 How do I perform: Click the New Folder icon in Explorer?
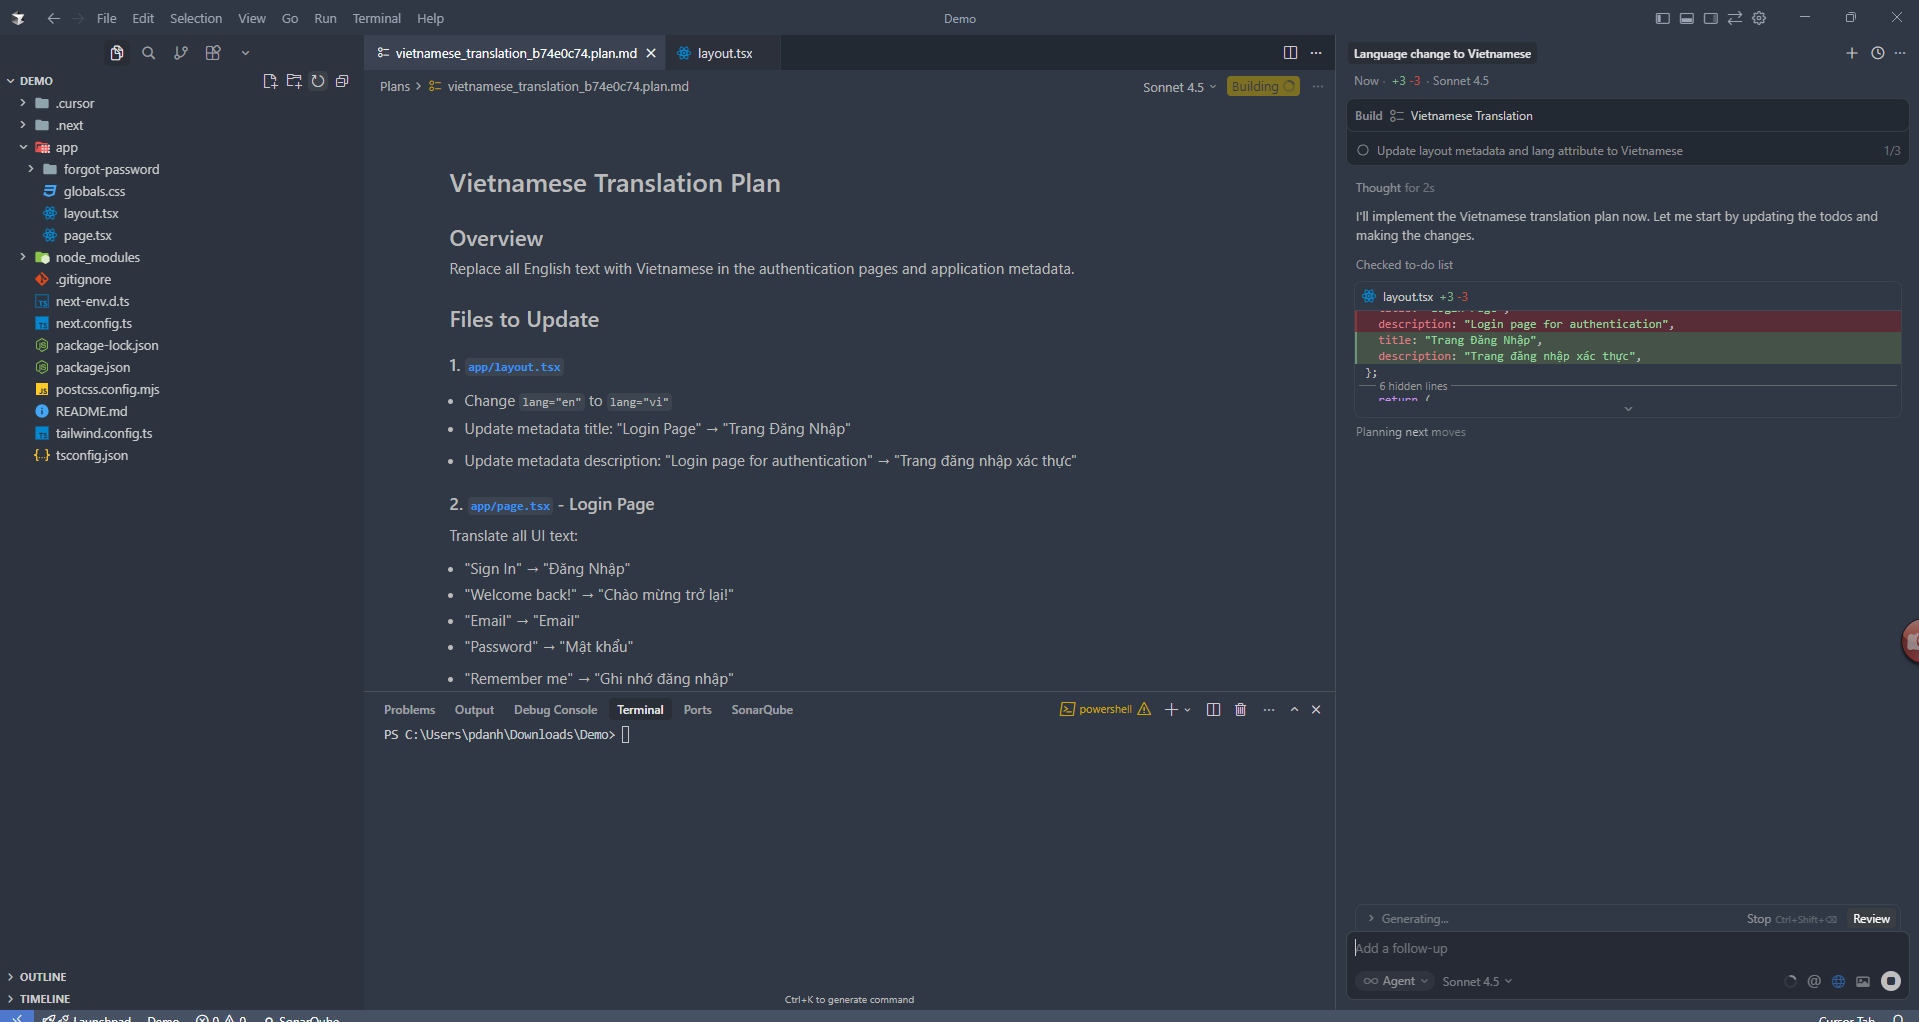[x=294, y=81]
